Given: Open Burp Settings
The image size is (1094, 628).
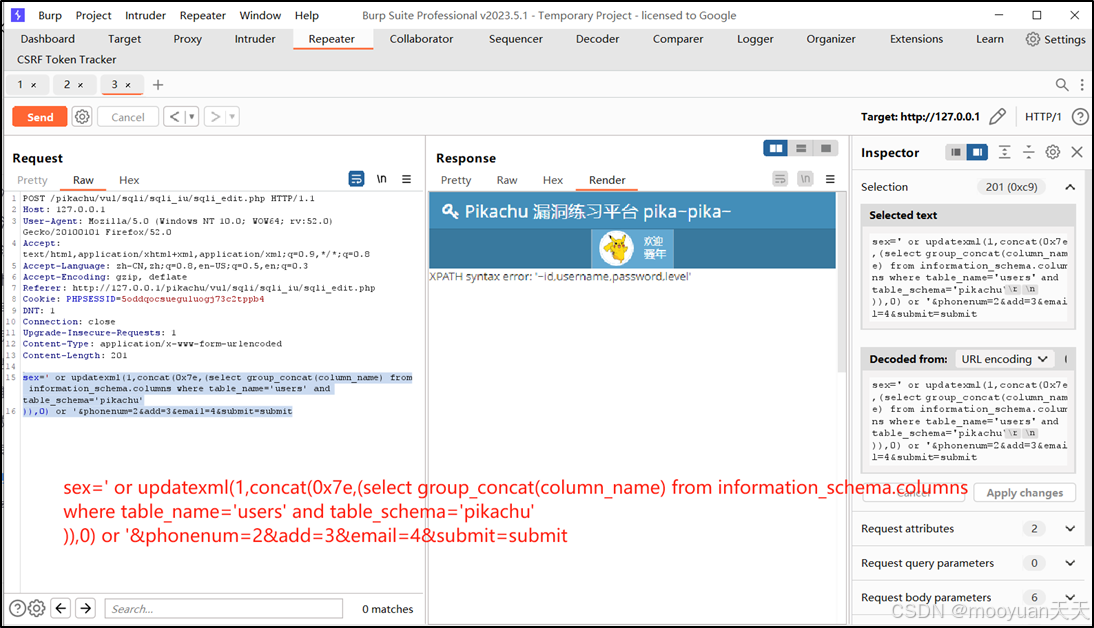Looking at the screenshot, I should tap(1056, 39).
